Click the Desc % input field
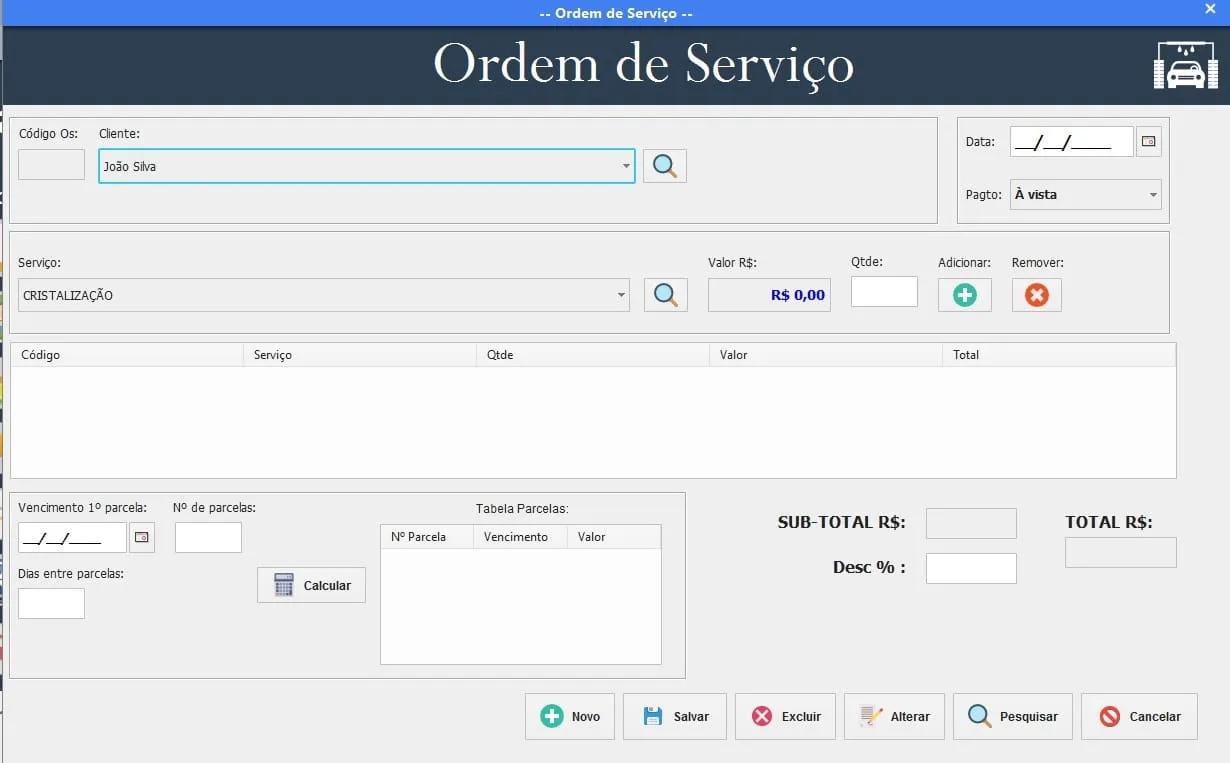This screenshot has width=1230, height=763. point(971,568)
